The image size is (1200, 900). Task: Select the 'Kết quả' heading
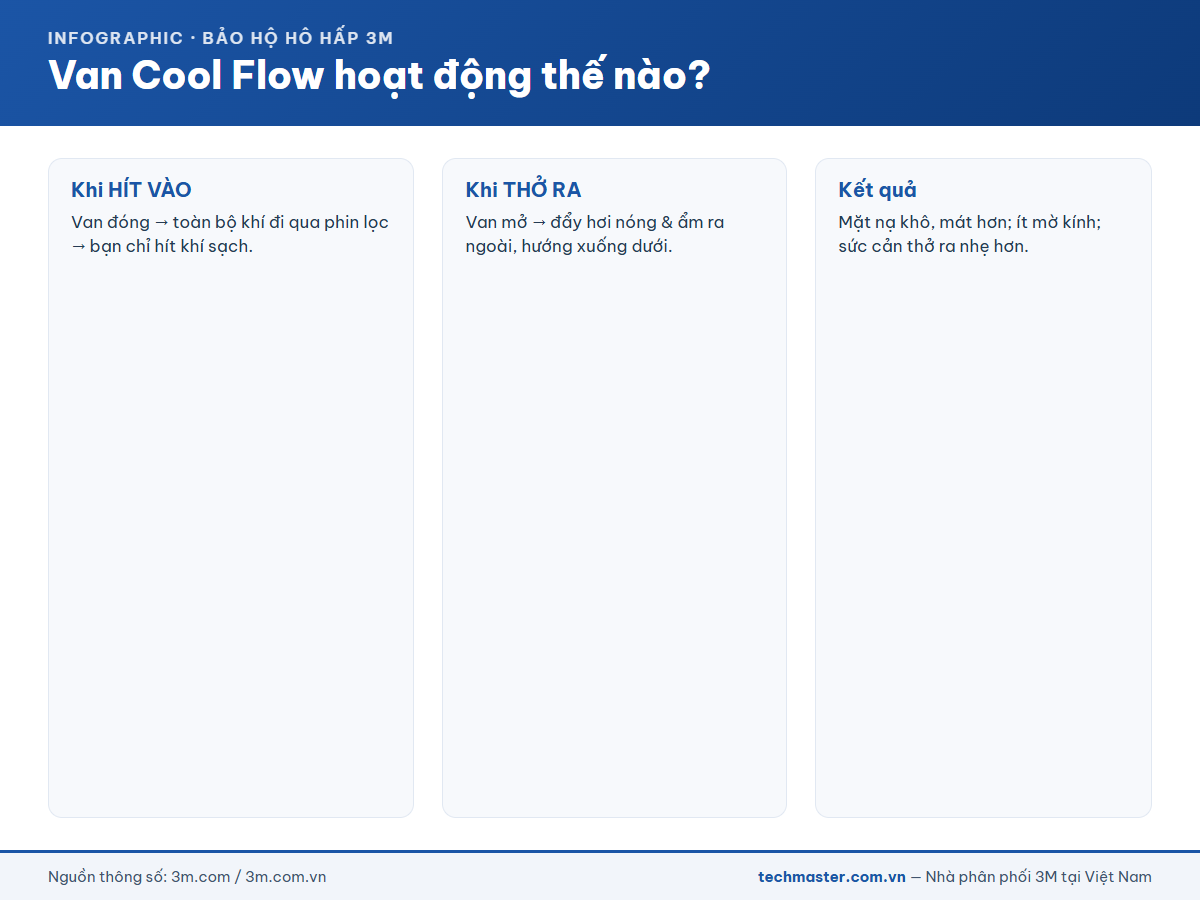click(877, 189)
